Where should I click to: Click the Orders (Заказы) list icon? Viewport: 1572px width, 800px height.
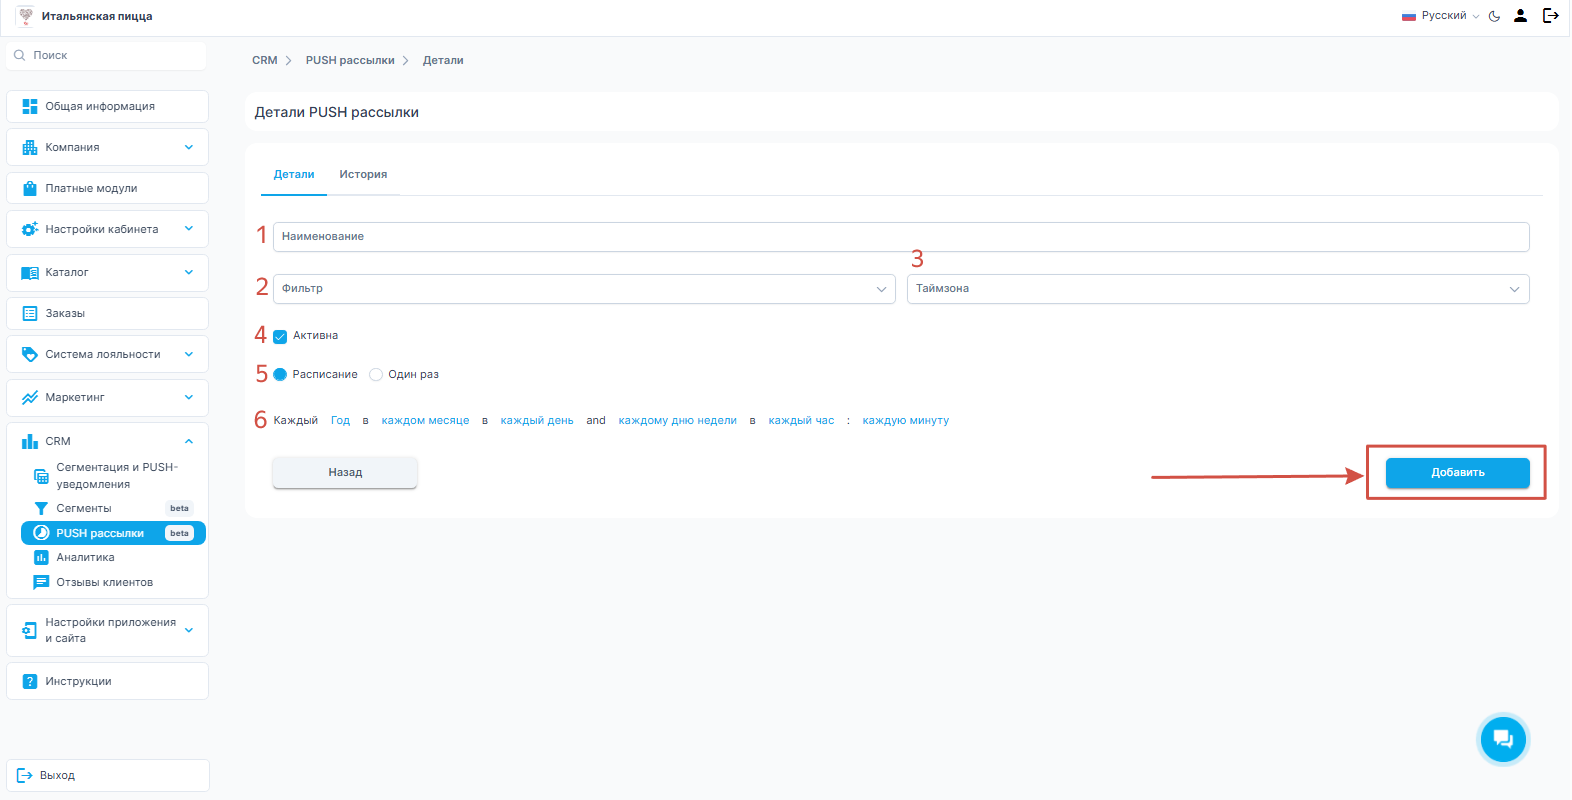30,313
